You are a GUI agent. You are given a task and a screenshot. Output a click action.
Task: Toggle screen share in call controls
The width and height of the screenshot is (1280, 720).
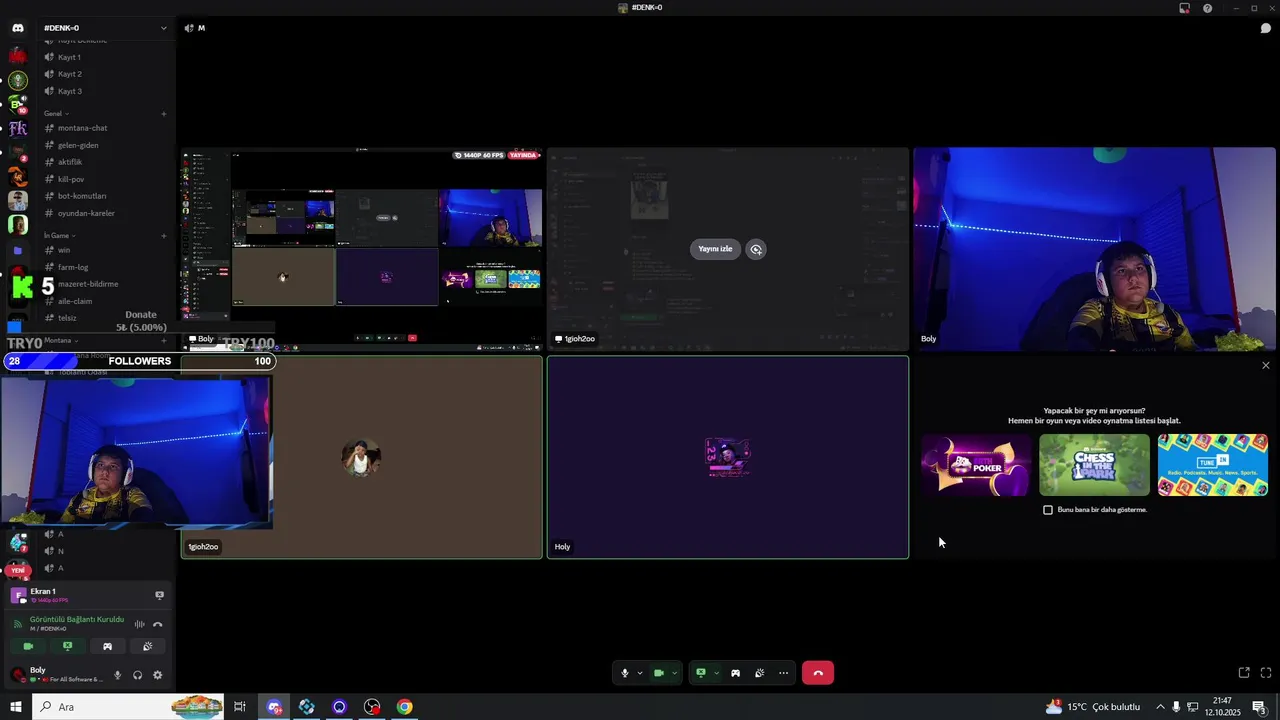pos(701,673)
